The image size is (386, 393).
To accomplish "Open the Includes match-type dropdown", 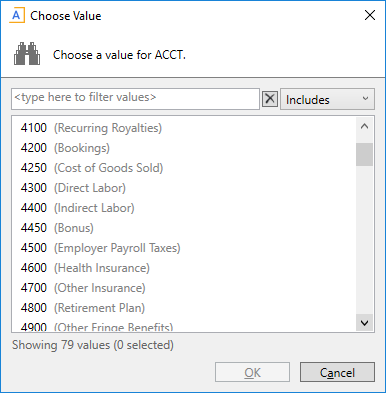I will [327, 99].
